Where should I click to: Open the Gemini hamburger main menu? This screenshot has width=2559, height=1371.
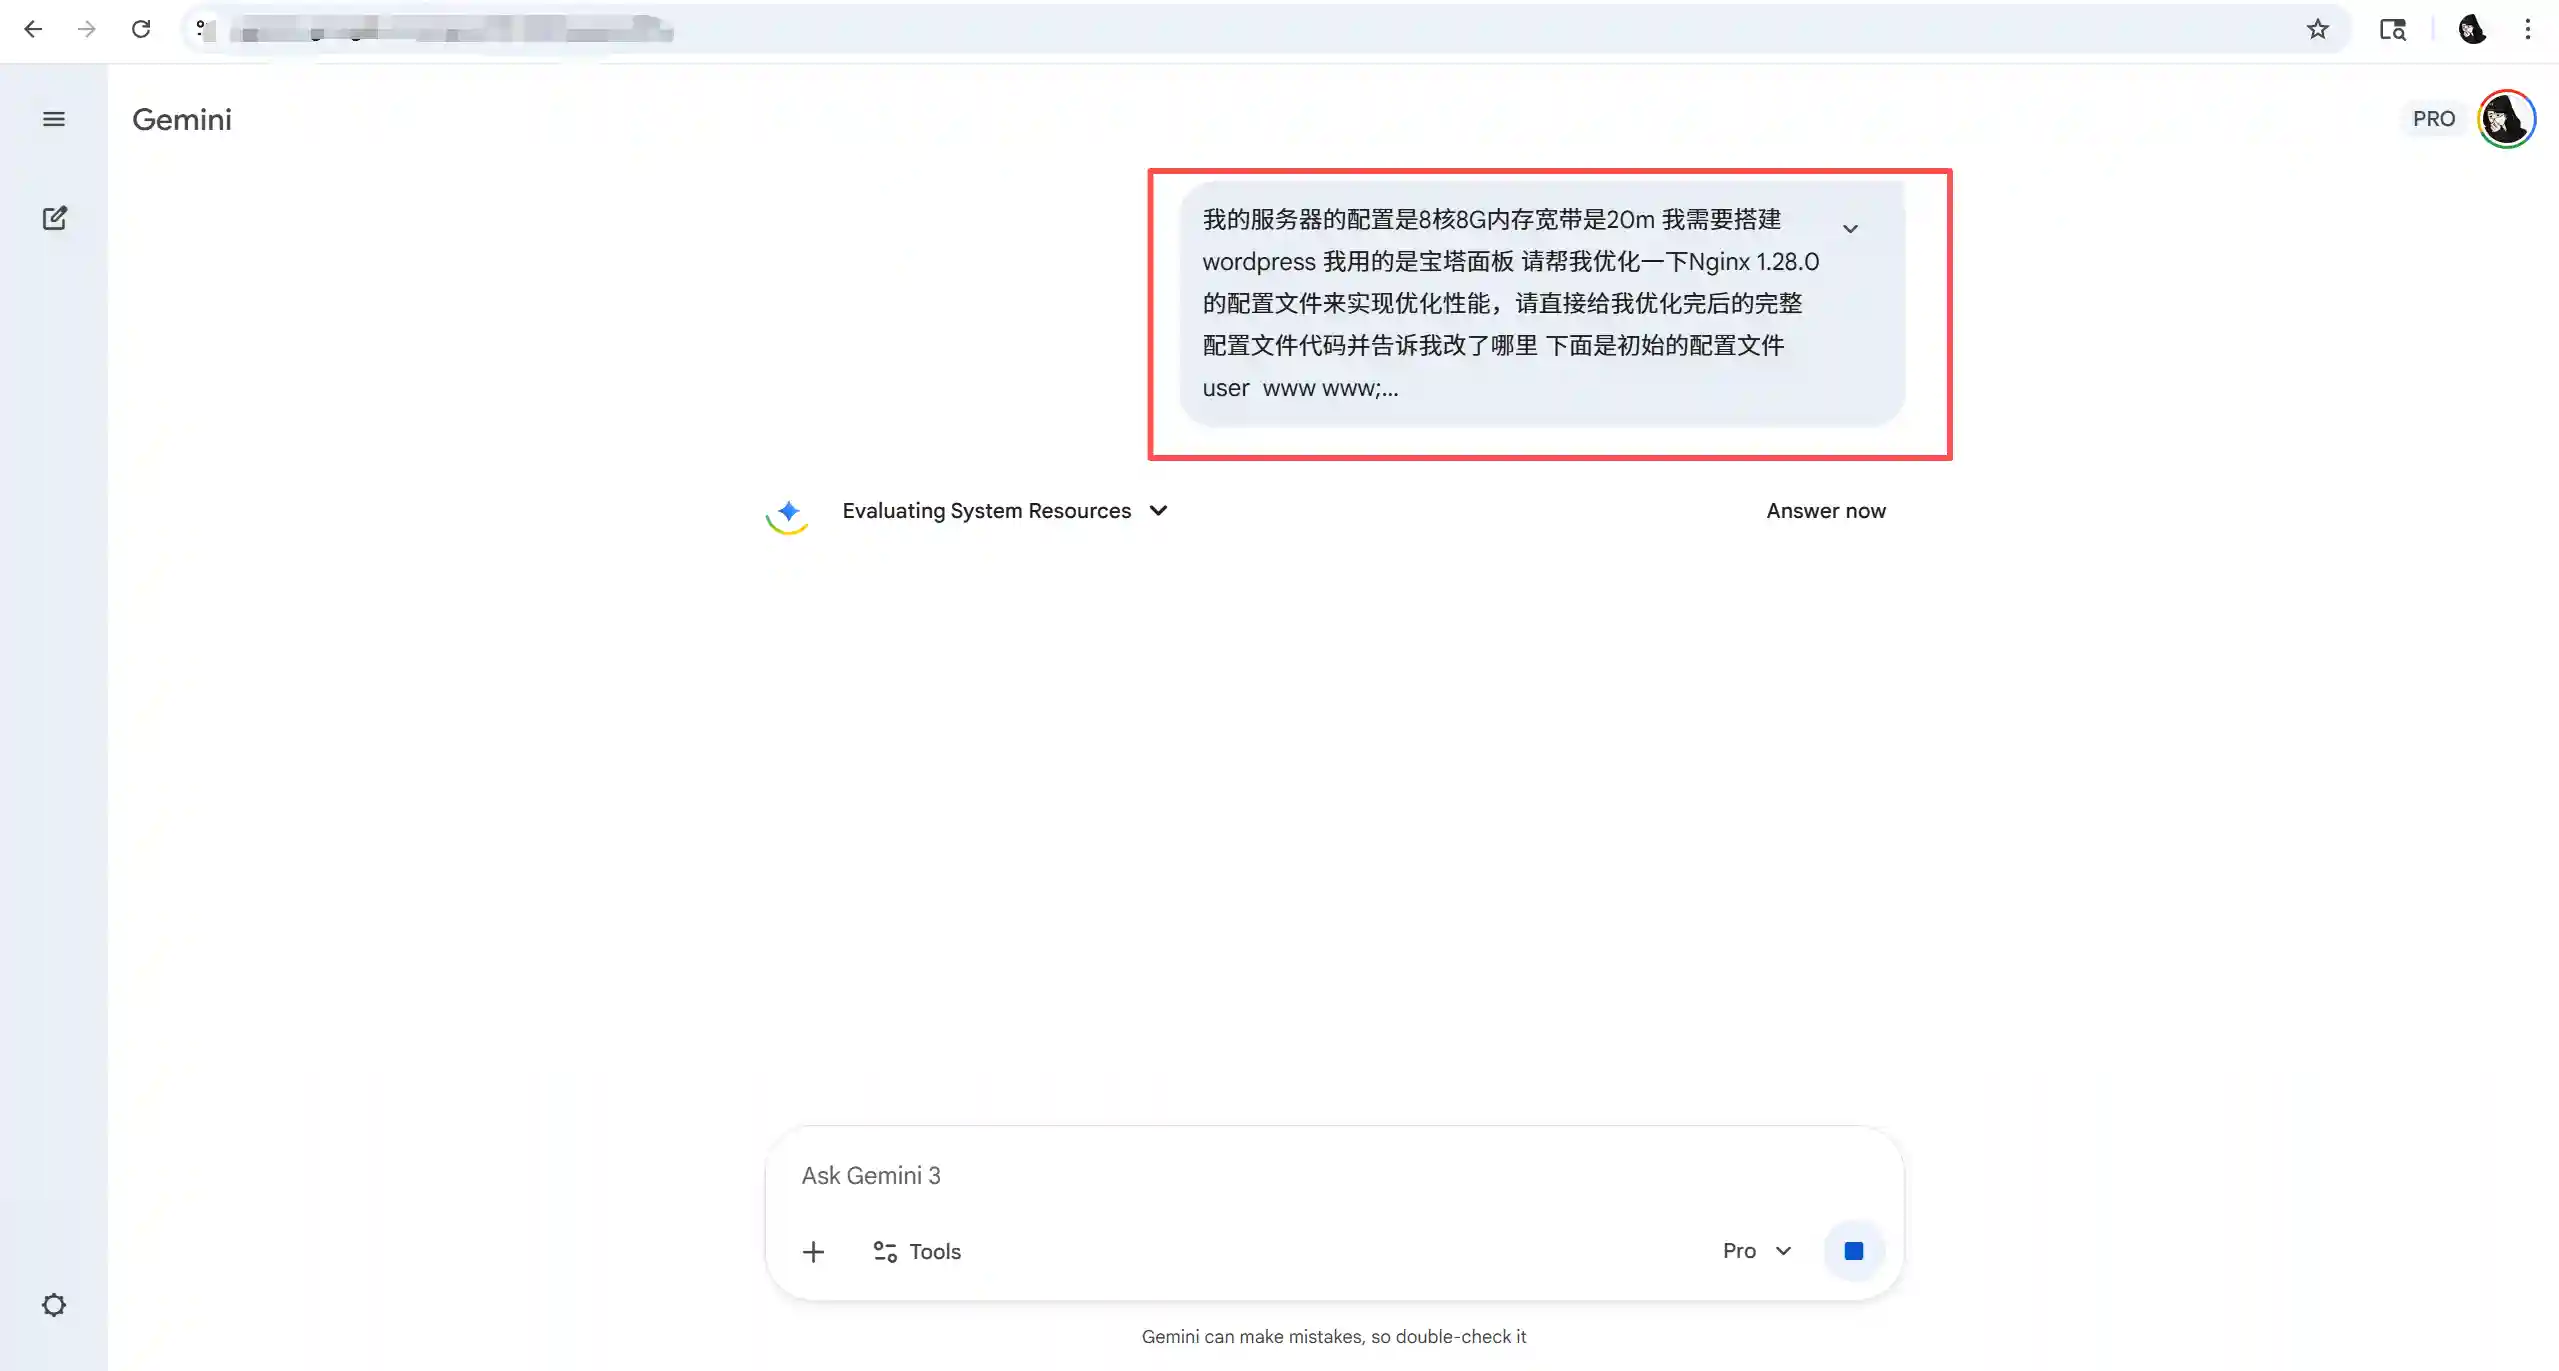[x=54, y=119]
